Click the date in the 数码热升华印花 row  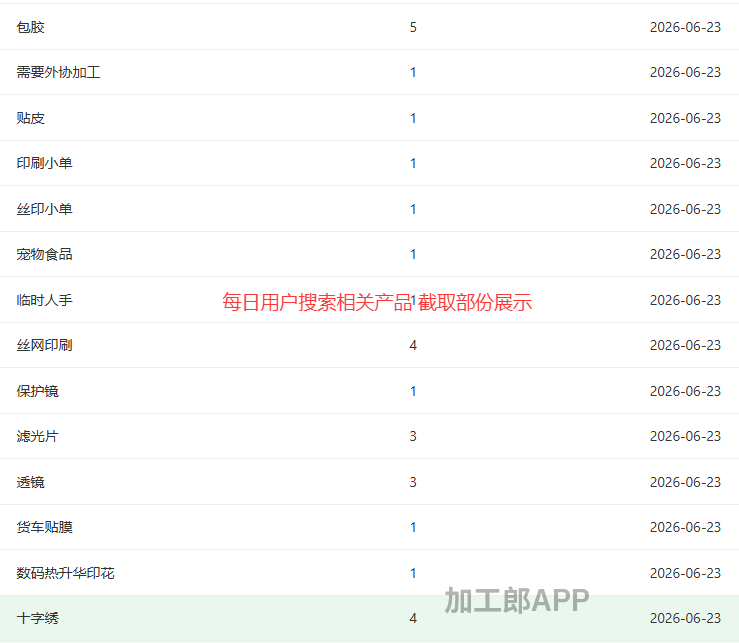[x=685, y=573]
